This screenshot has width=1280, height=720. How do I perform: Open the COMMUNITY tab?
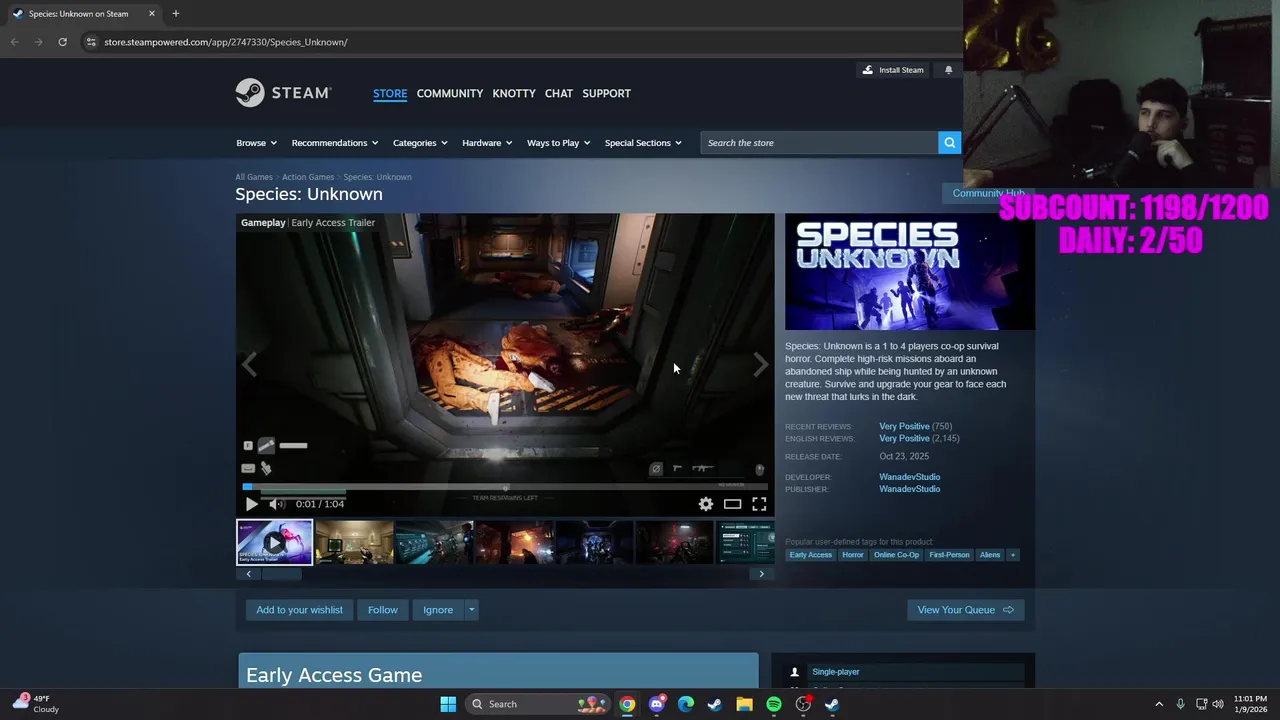(x=450, y=94)
